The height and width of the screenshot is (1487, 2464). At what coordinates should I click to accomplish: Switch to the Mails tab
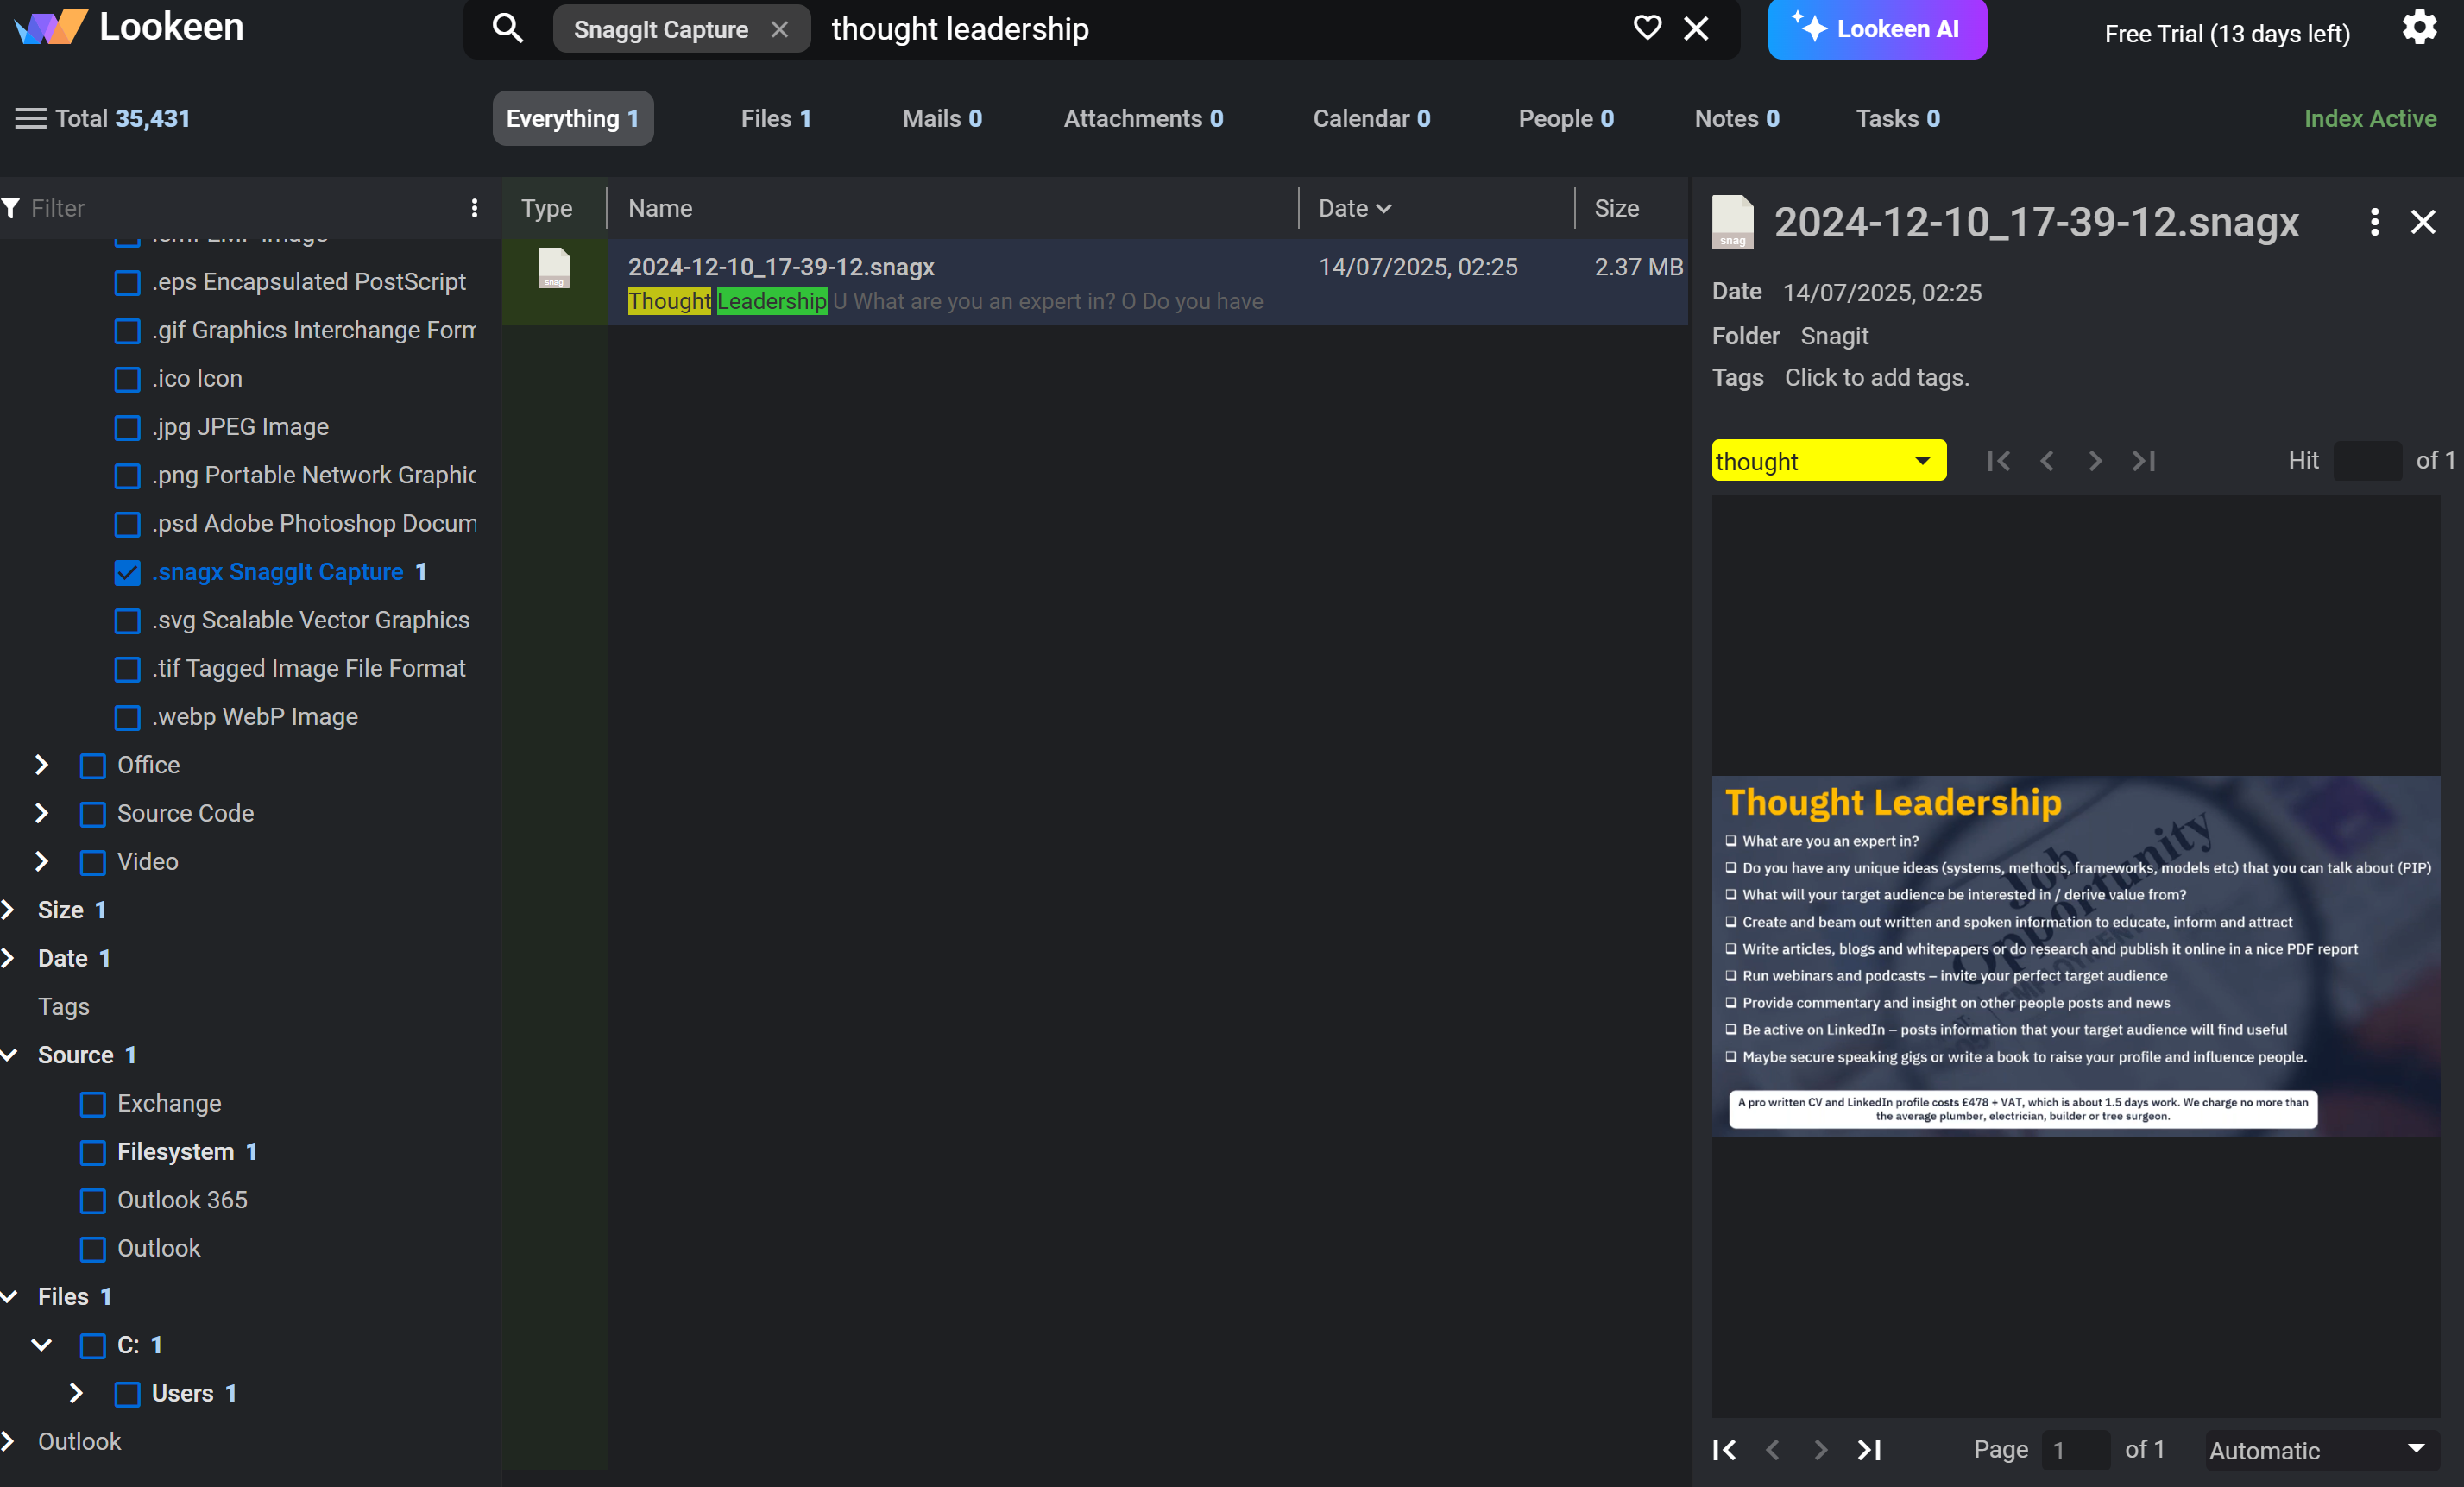click(x=941, y=119)
